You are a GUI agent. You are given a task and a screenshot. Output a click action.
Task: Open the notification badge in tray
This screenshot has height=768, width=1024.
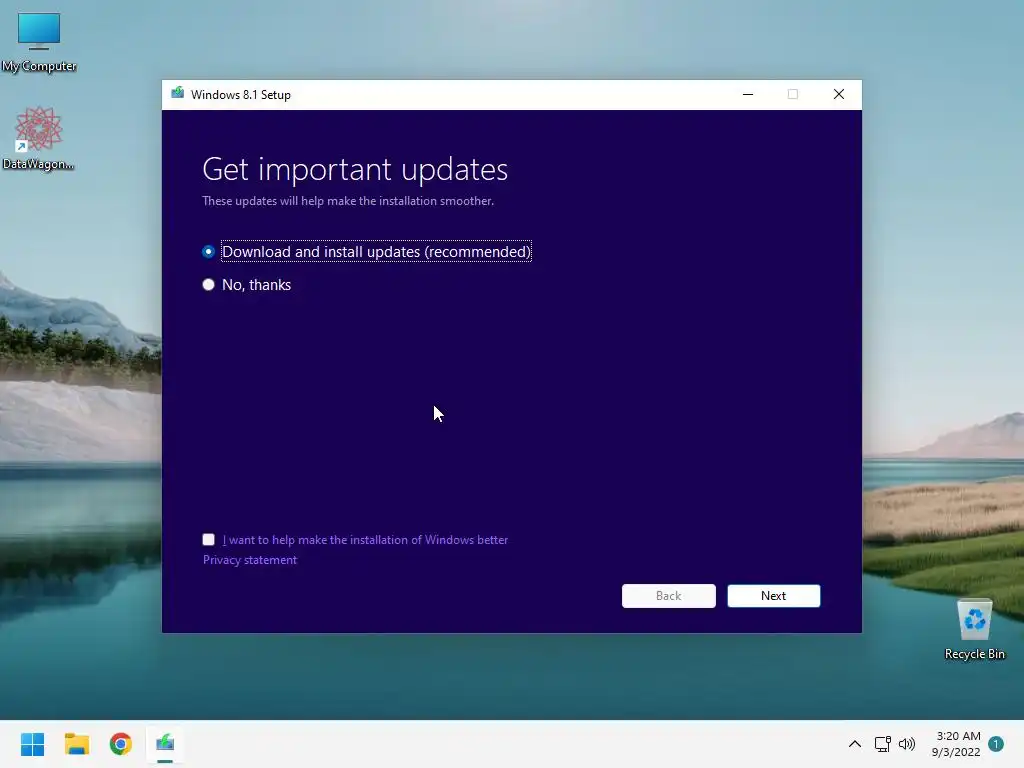[x=996, y=743]
